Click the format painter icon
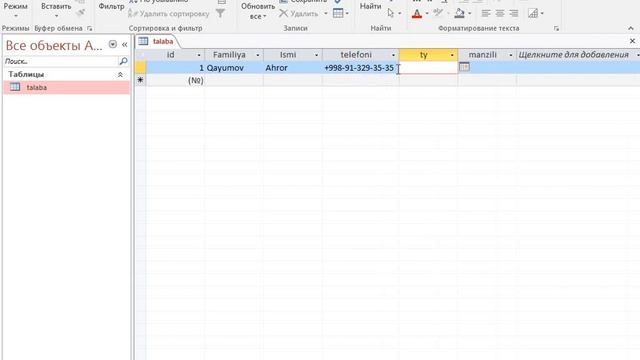The height and width of the screenshot is (360, 640). (81, 13)
